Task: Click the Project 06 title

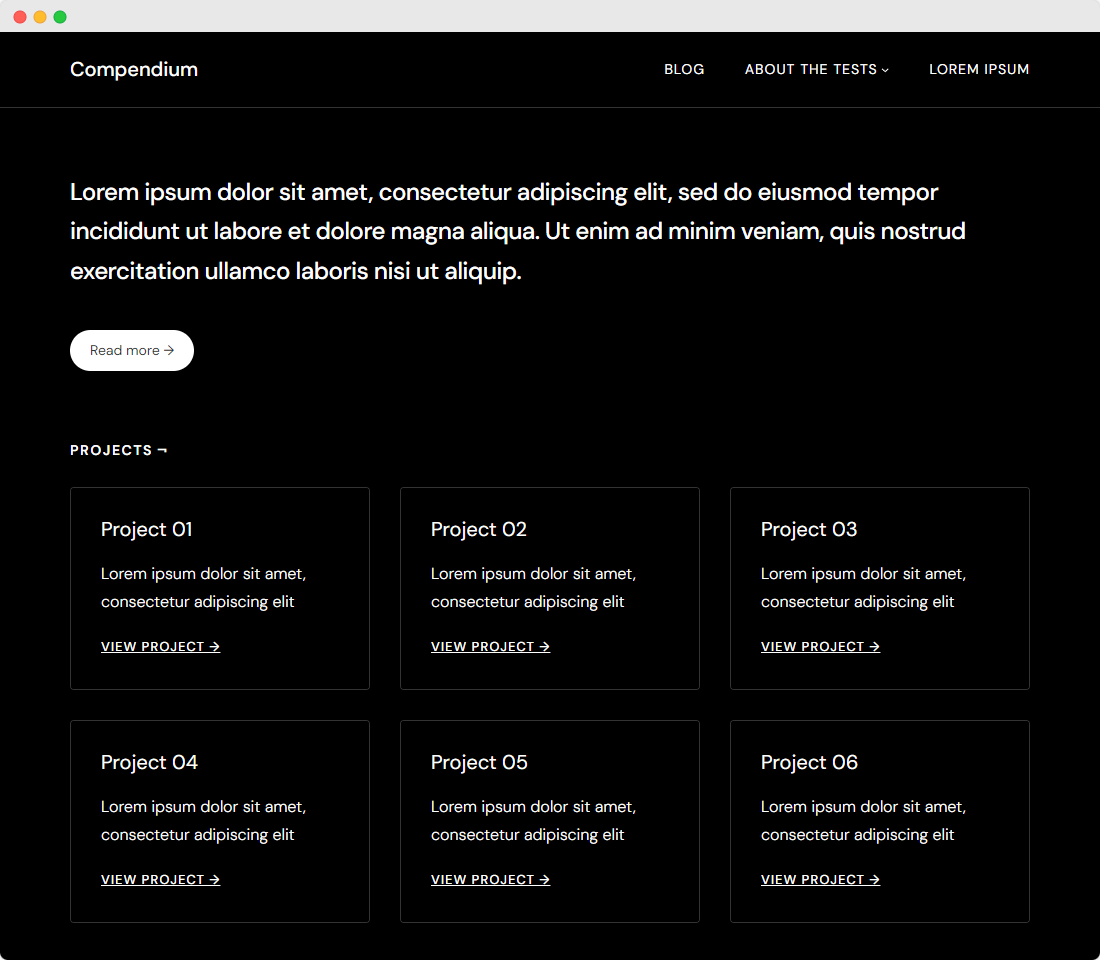Action: coord(810,762)
